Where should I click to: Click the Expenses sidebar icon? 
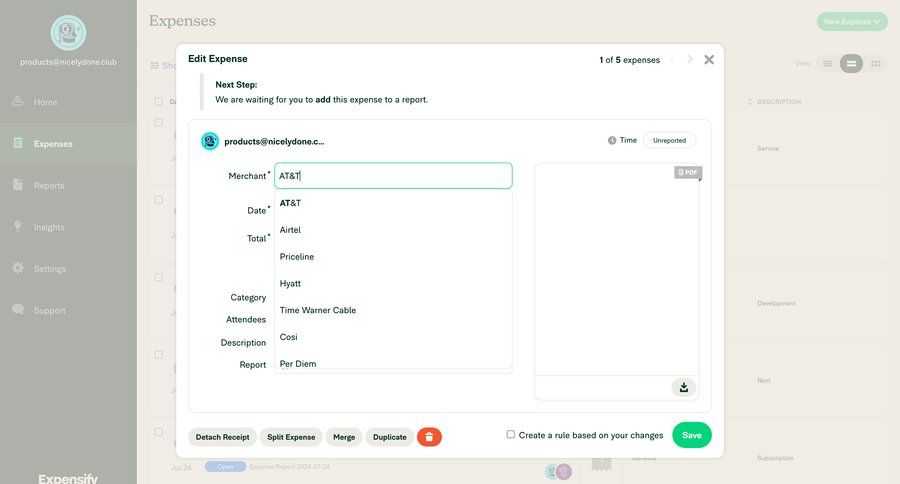tap(18, 143)
